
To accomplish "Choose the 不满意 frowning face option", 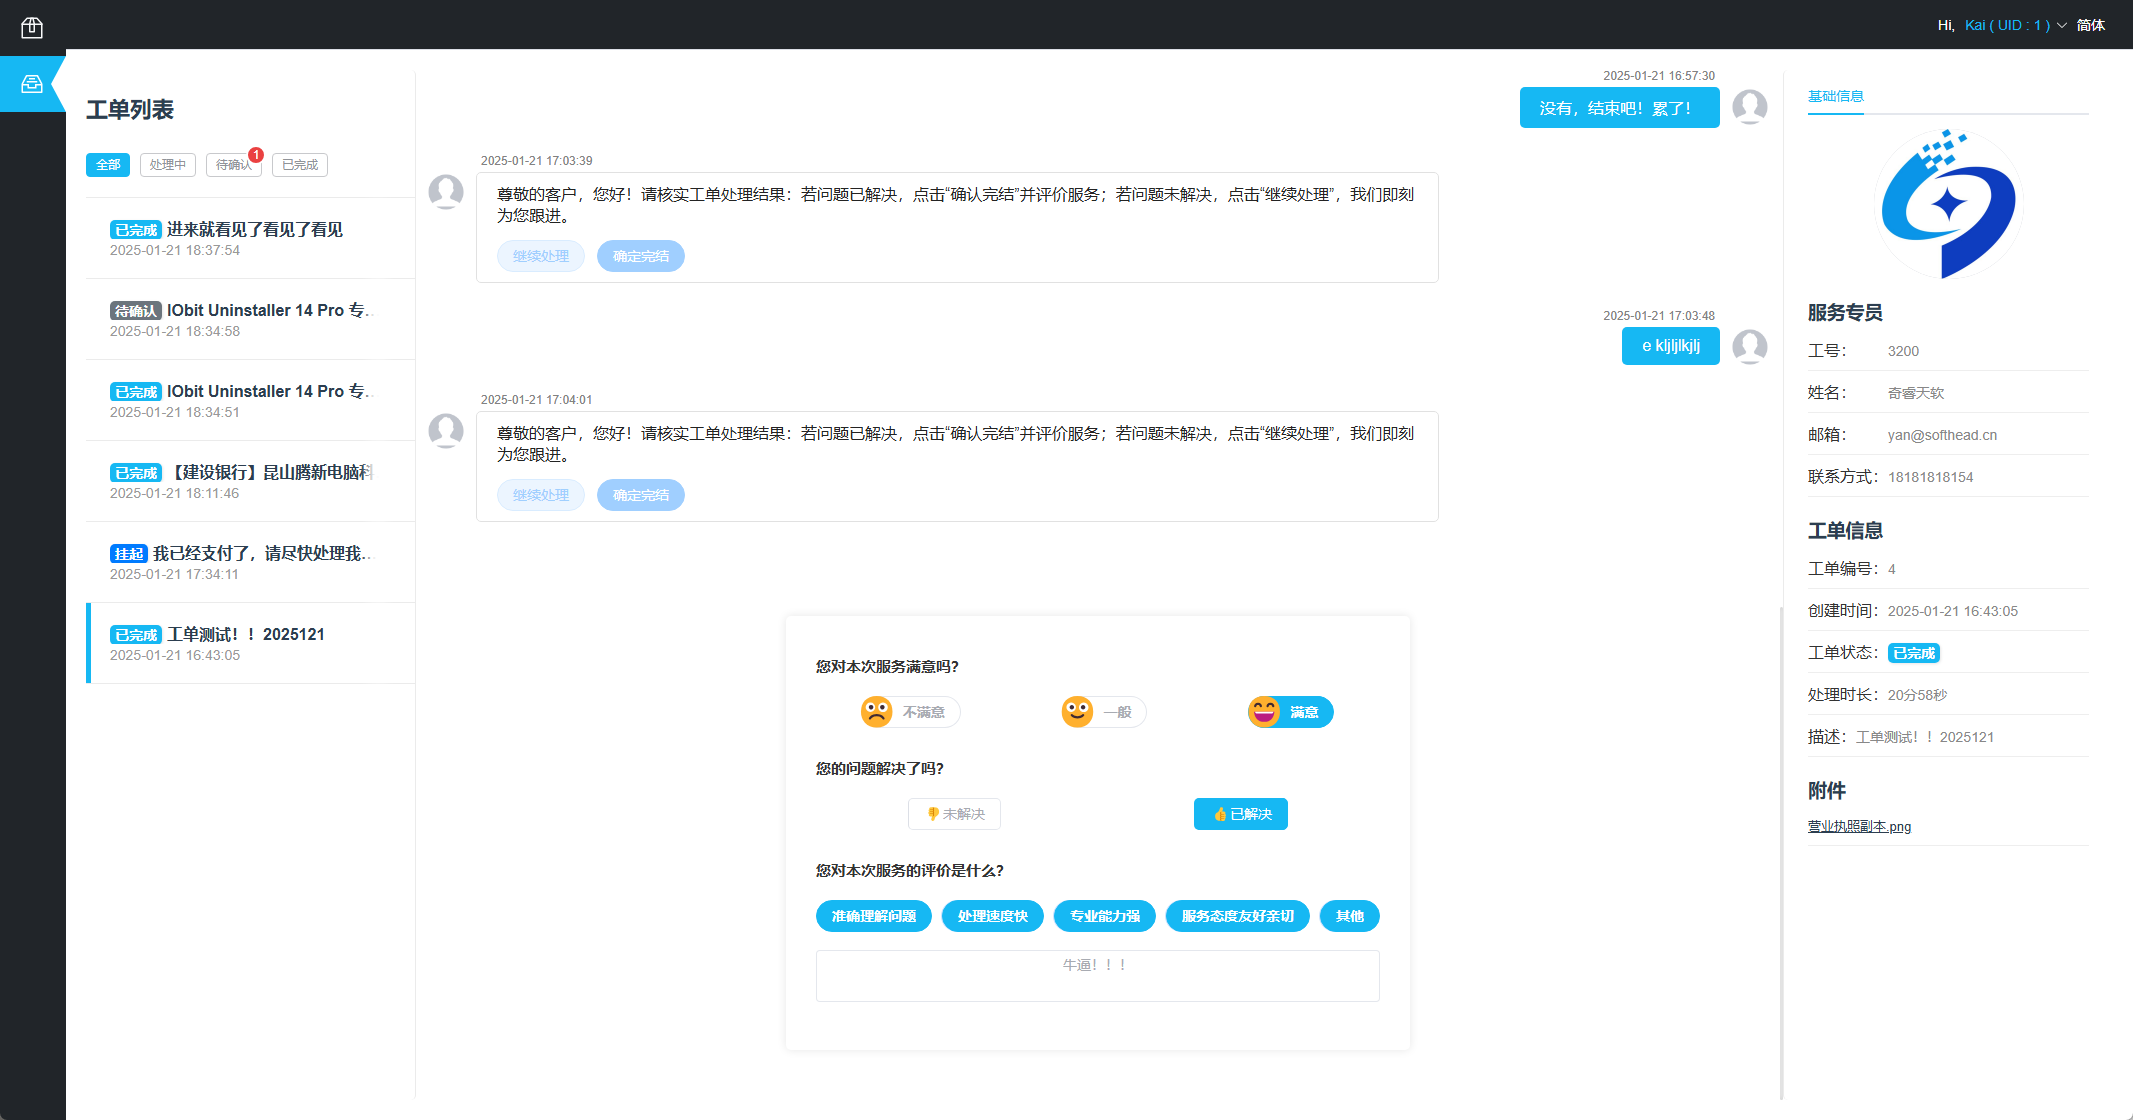I will tap(908, 711).
